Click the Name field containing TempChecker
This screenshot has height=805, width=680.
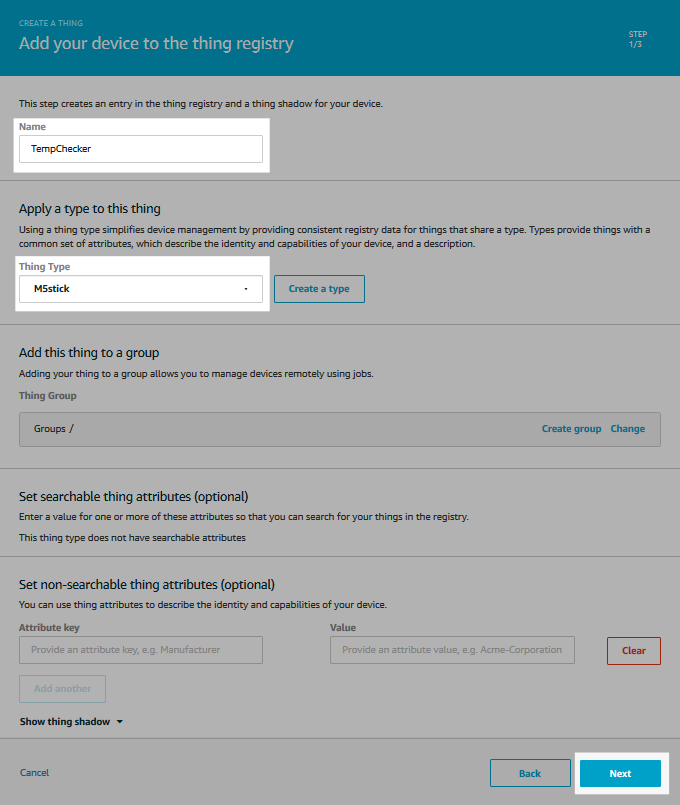pos(140,148)
